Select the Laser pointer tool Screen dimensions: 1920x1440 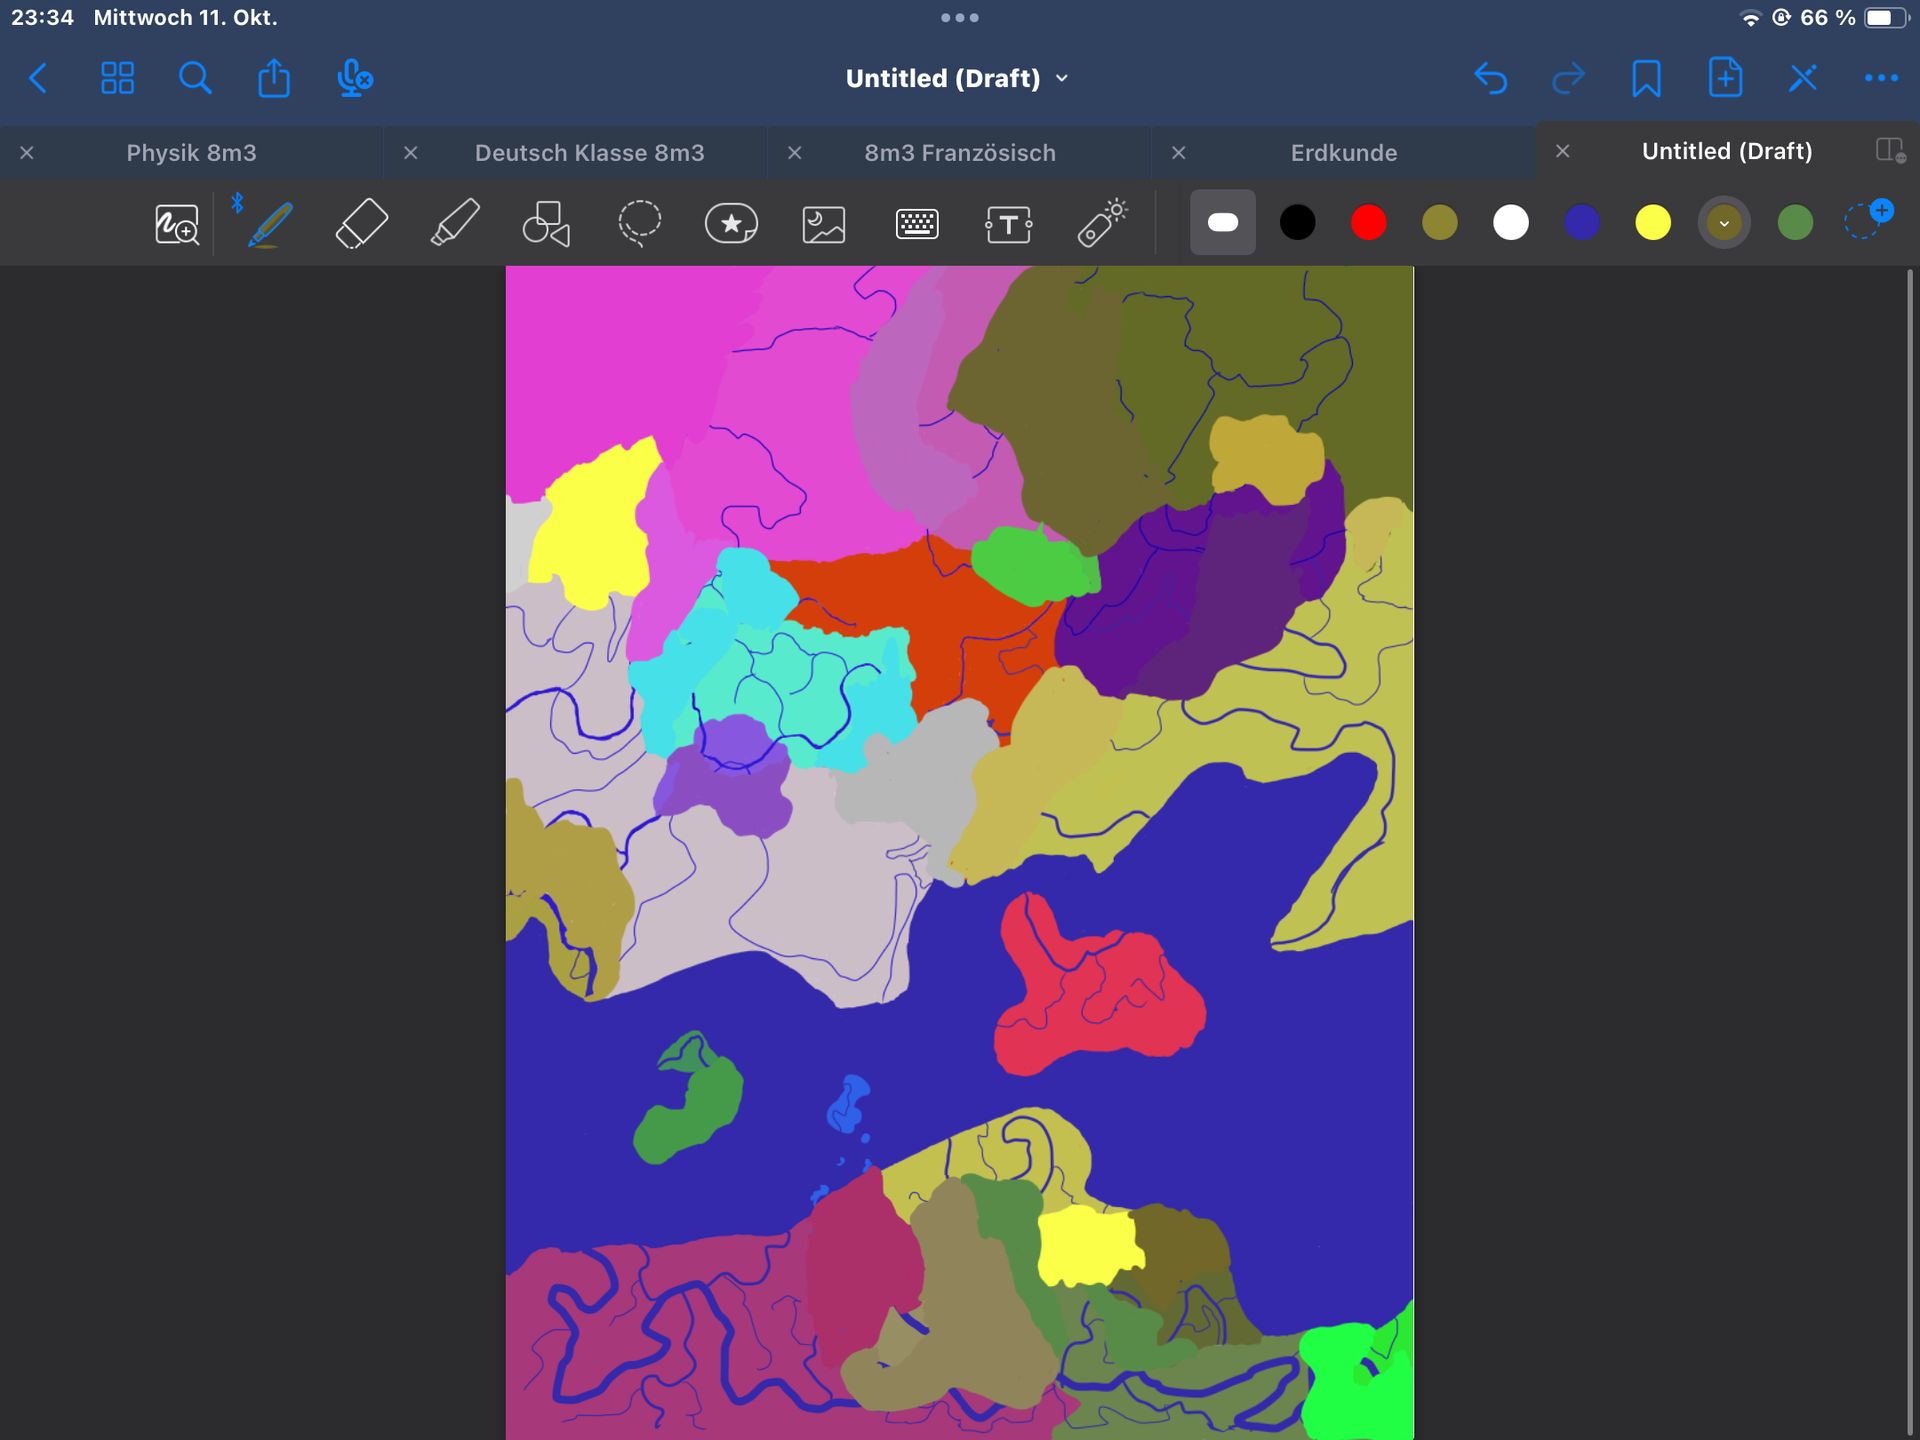pyautogui.click(x=1102, y=223)
